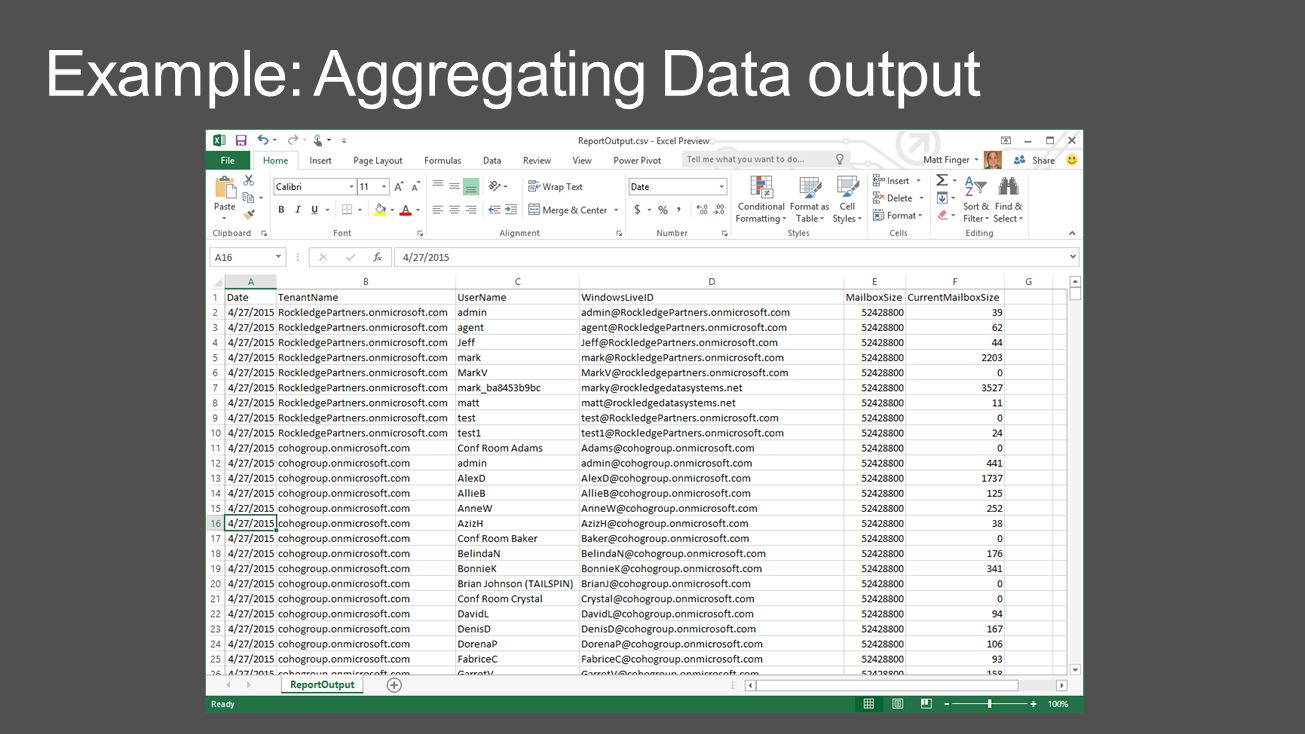Apply comma style number format
Image resolution: width=1305 pixels, height=734 pixels.
point(679,210)
